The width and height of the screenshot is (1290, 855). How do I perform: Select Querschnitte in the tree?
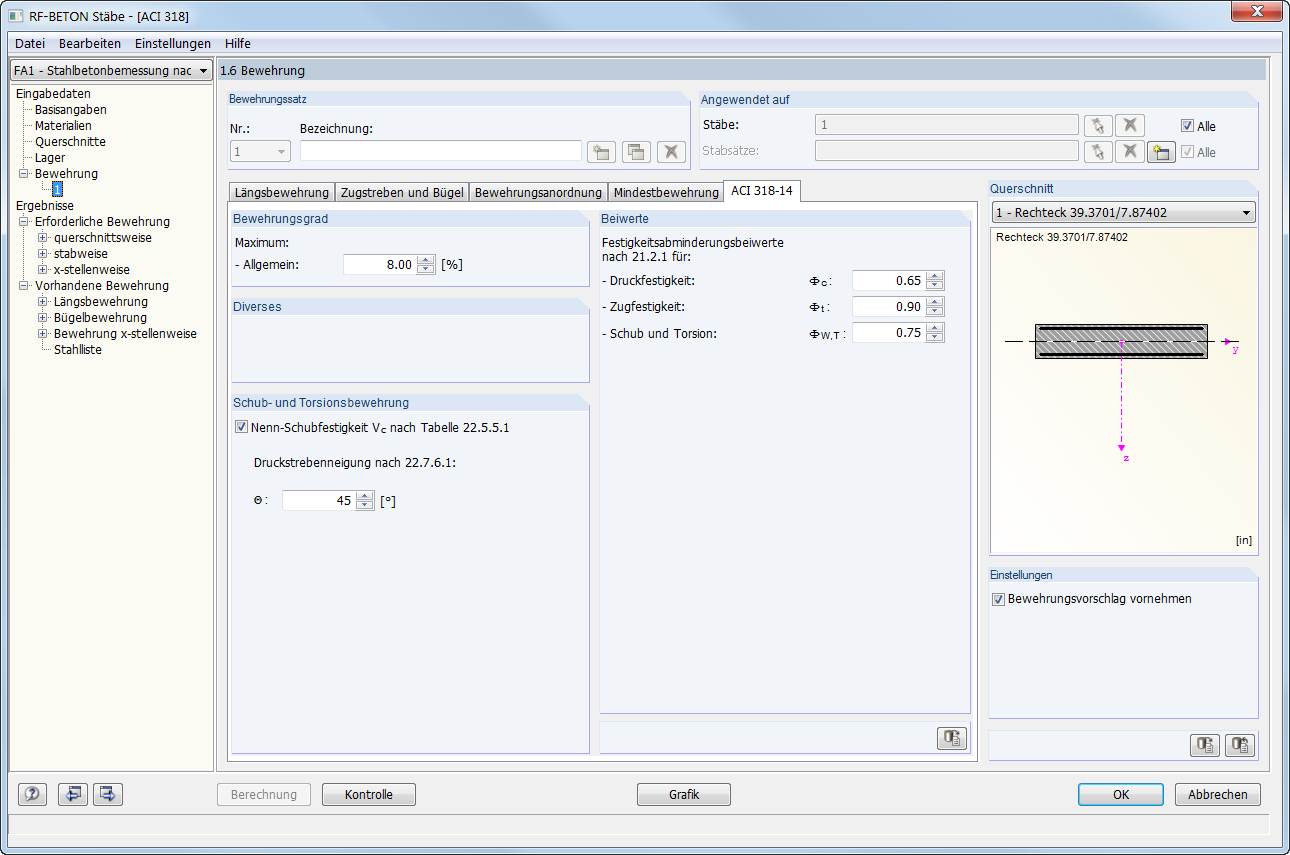click(70, 142)
